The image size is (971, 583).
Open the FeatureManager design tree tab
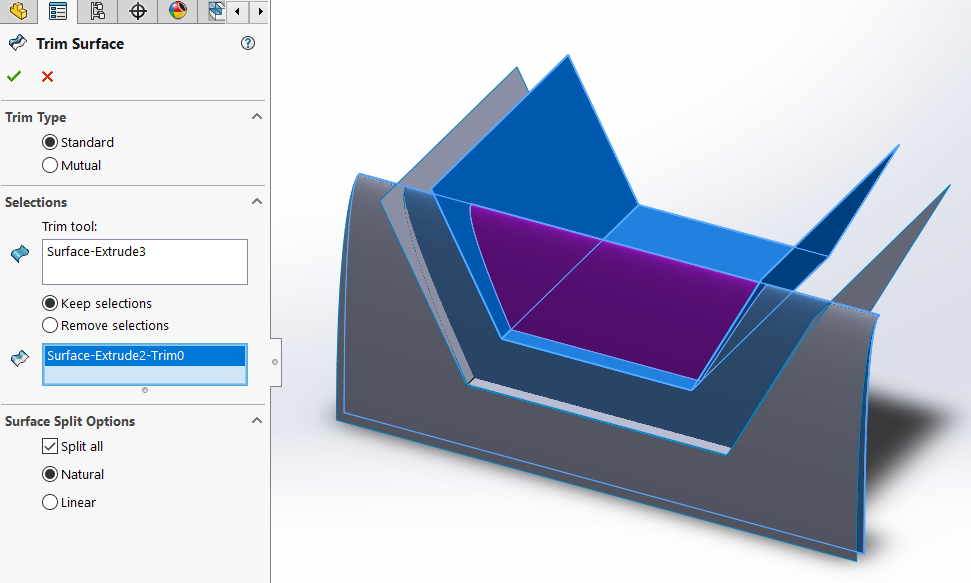coord(18,11)
